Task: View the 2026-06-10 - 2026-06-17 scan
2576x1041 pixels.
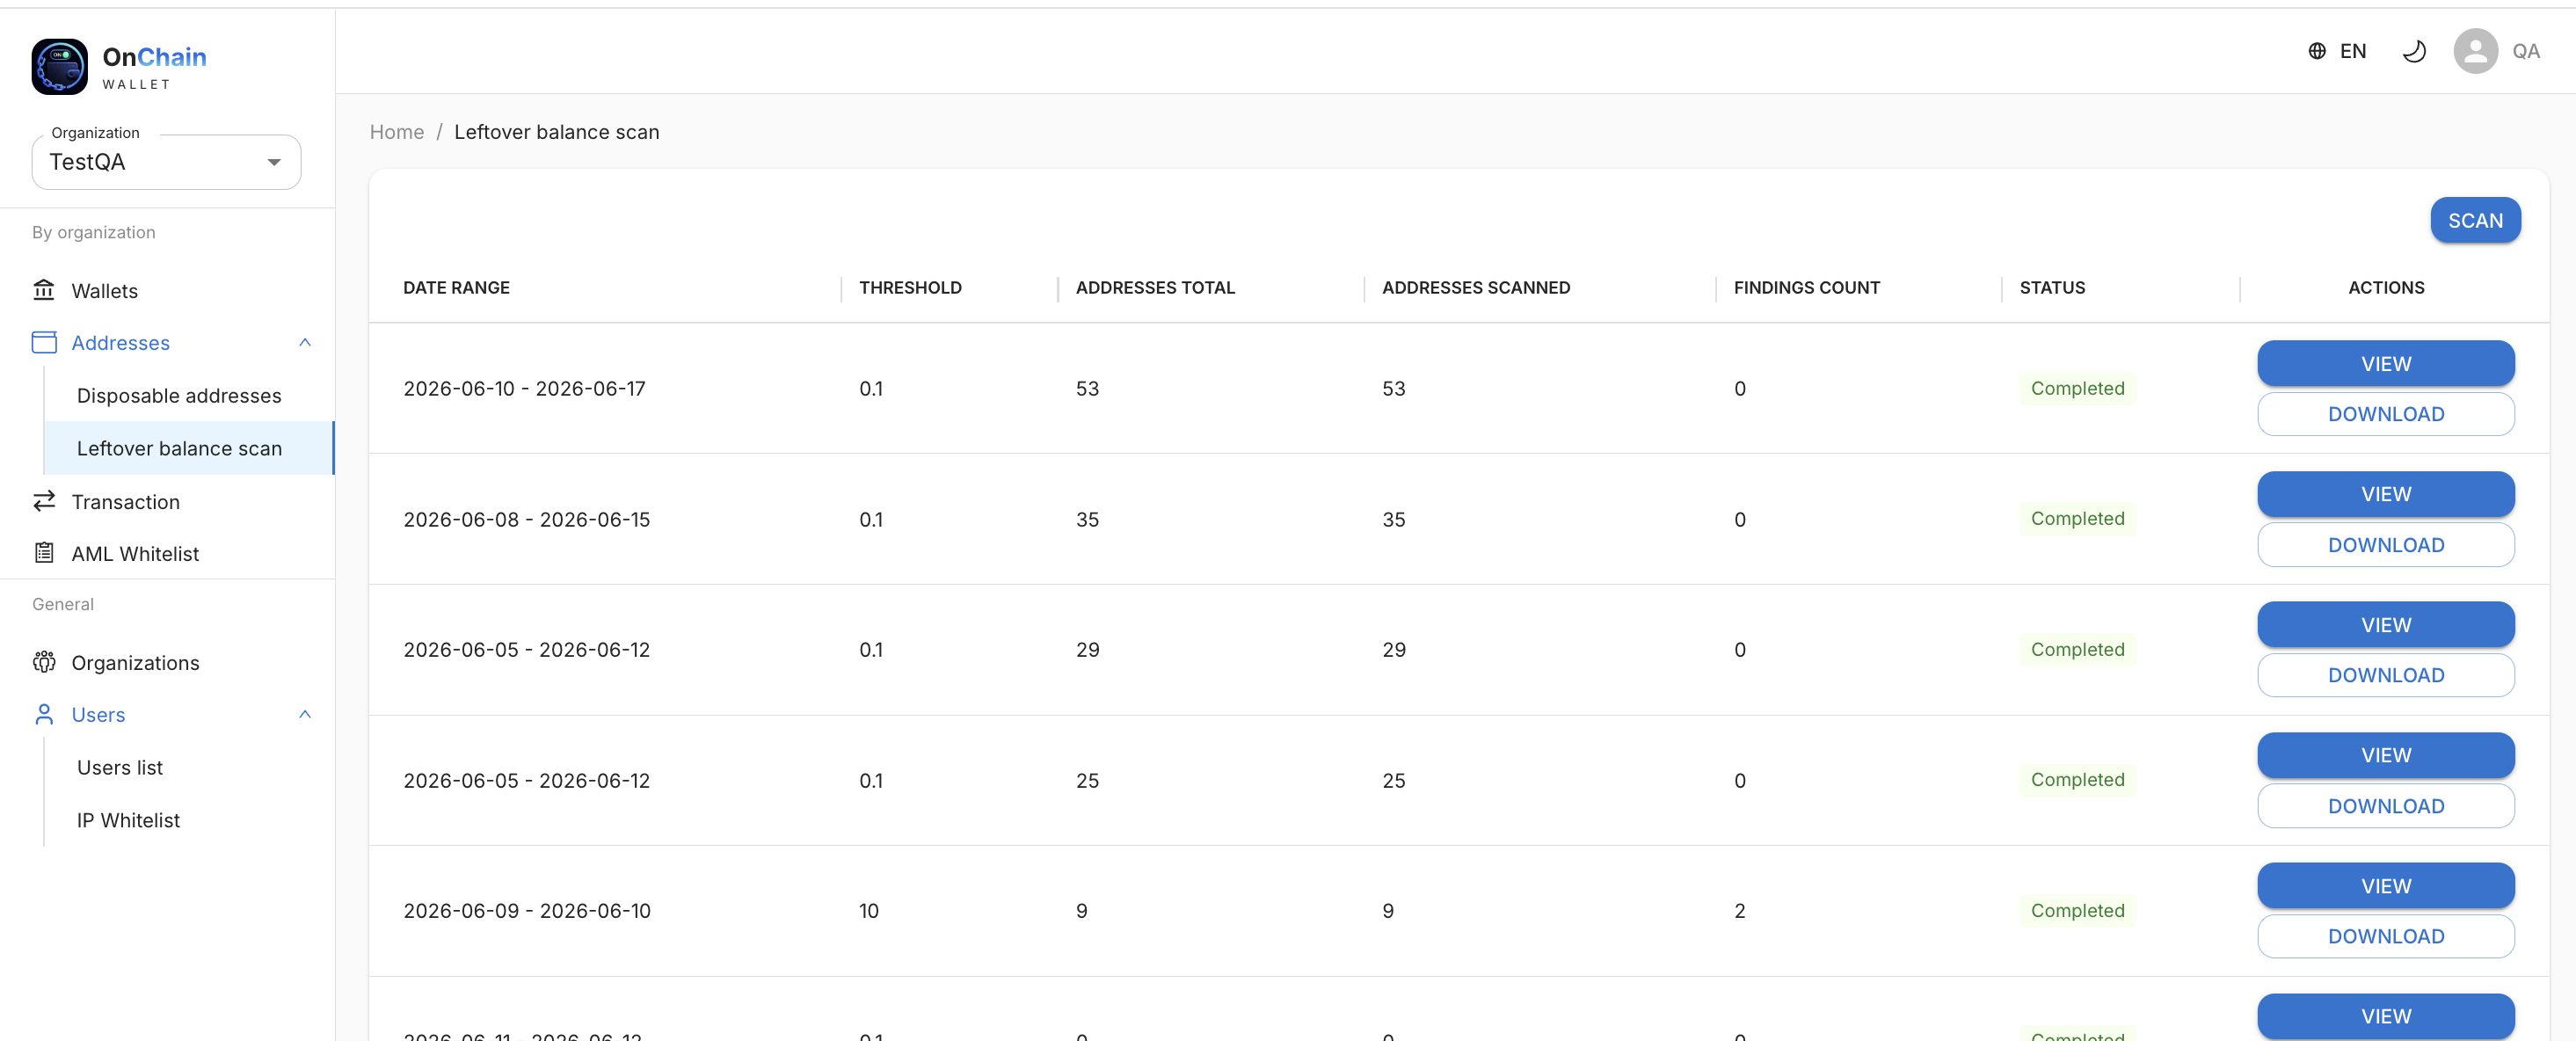Action: pyautogui.click(x=2386, y=363)
